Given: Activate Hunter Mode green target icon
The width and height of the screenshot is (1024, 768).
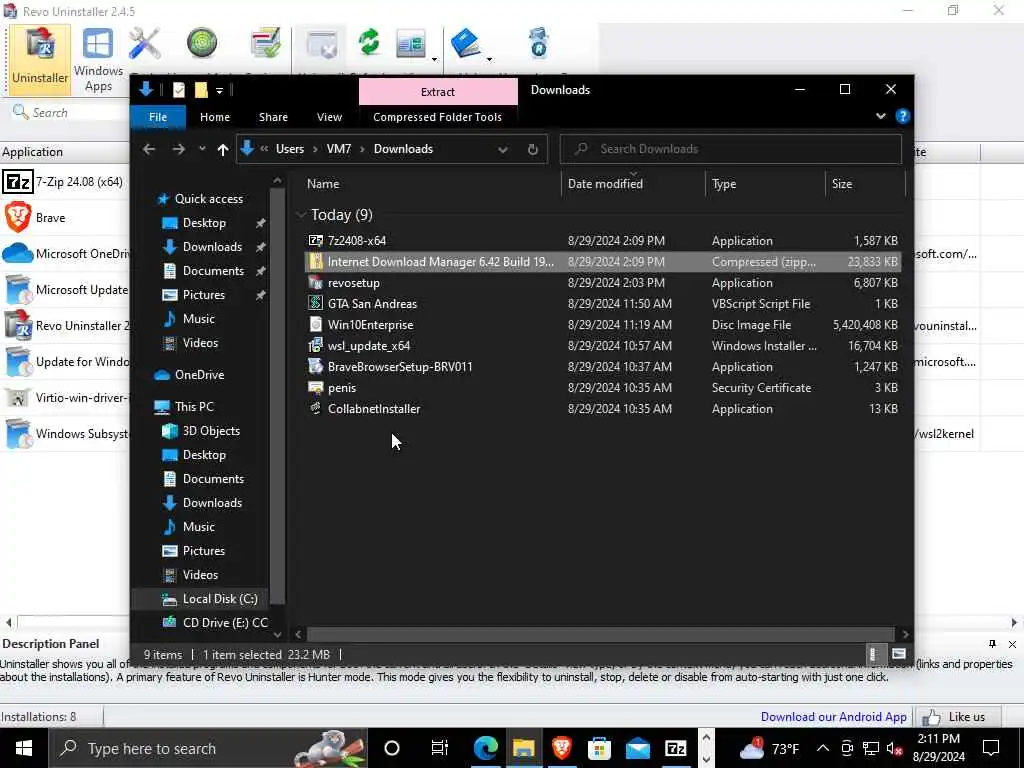Looking at the screenshot, I should click(x=202, y=43).
